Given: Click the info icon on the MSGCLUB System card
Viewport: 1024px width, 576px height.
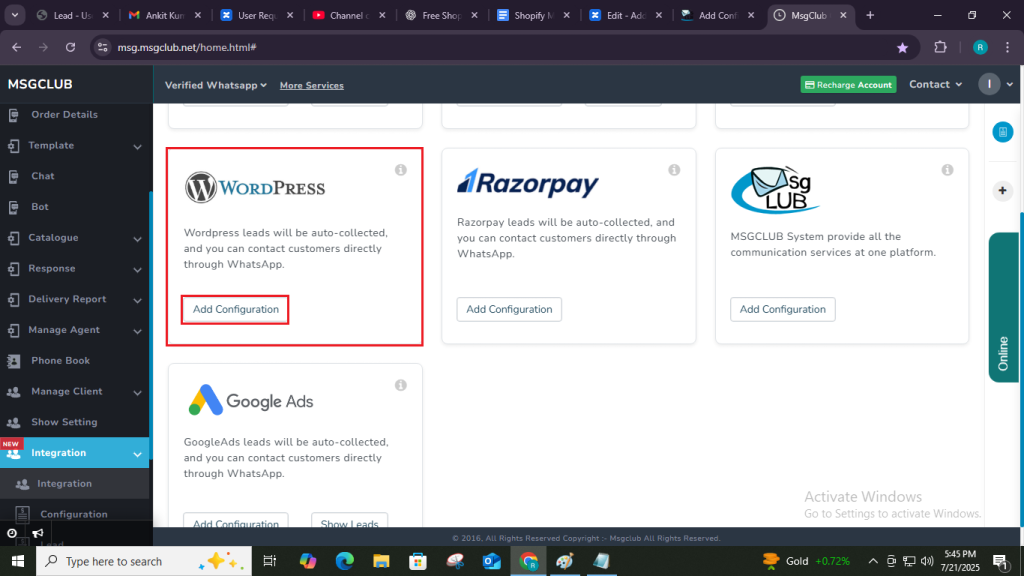Looking at the screenshot, I should click(x=947, y=170).
